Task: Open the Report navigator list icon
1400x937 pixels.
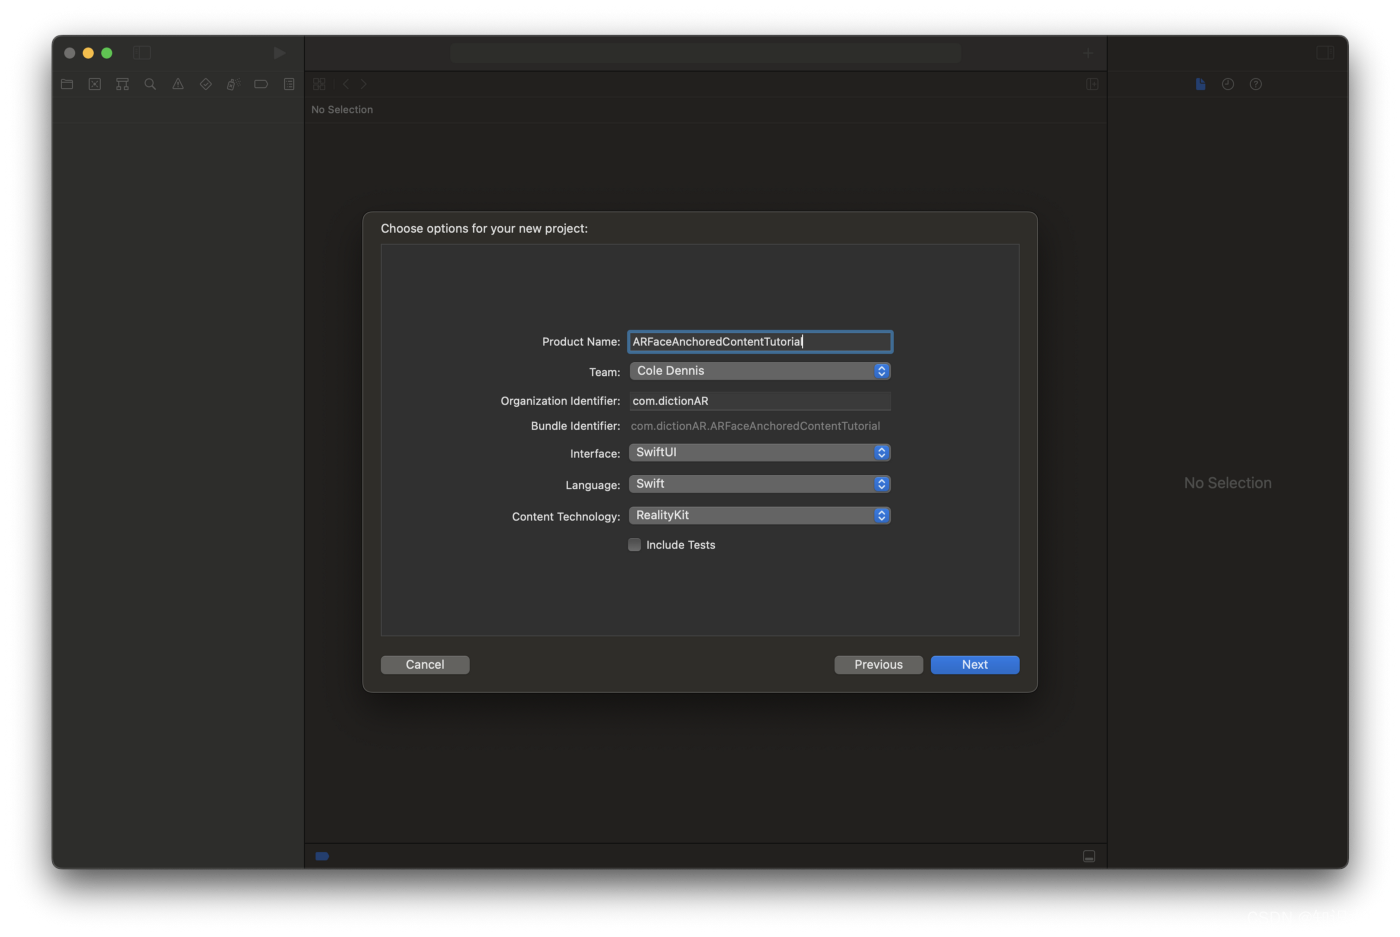Action: tap(288, 84)
